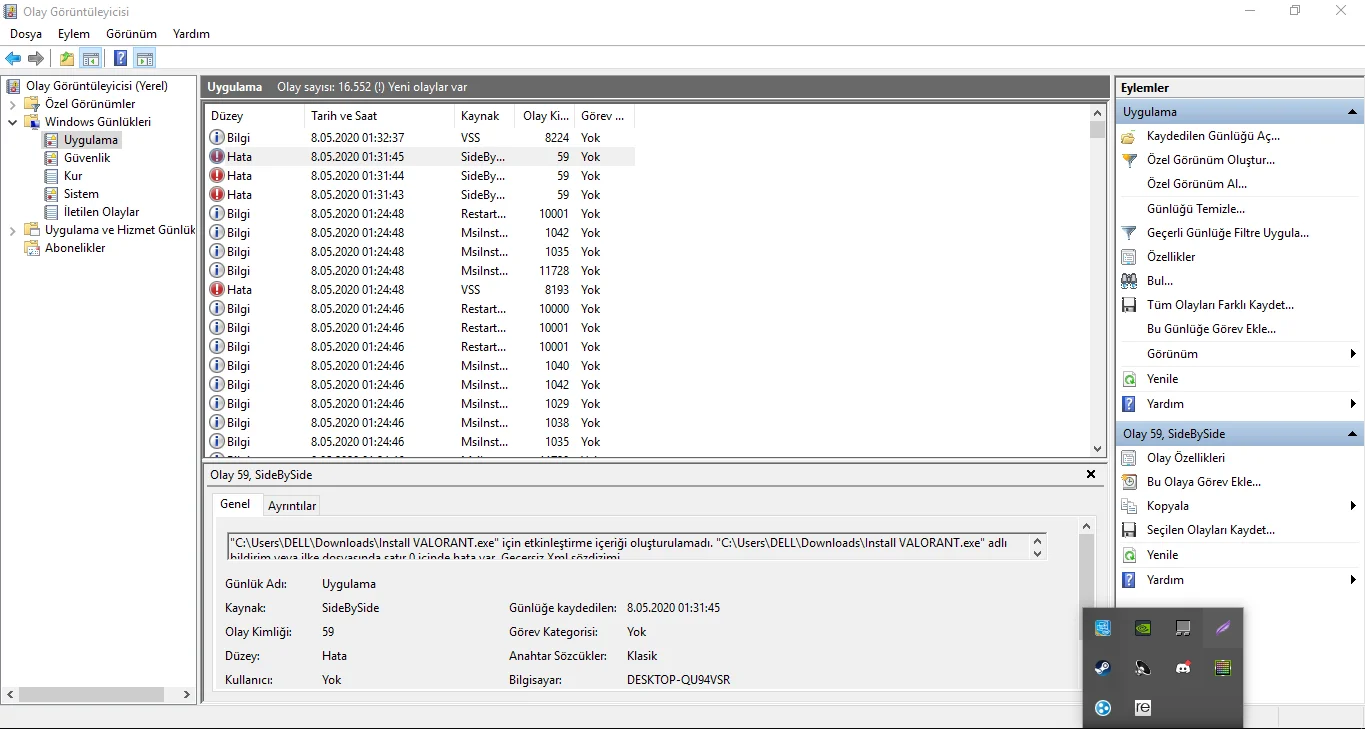The width and height of the screenshot is (1365, 729).
Task: Click the up-one-level folder toolbar icon
Action: 67,59
